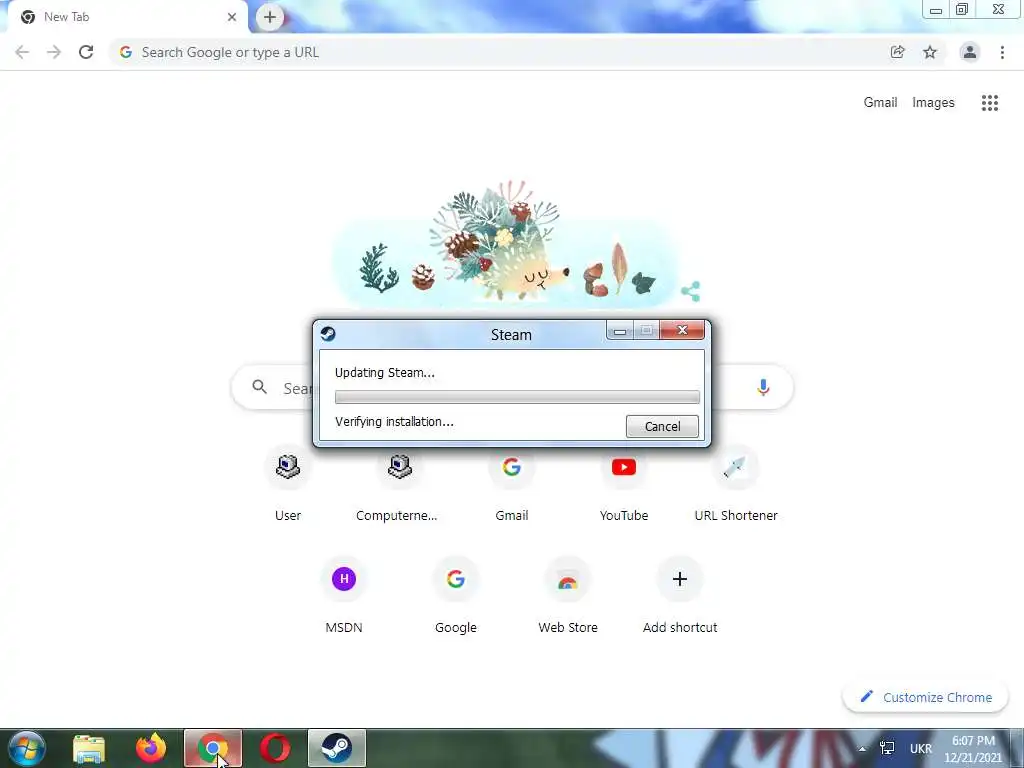Minimize the Chrome window
This screenshot has height=768, width=1024.
(x=936, y=10)
